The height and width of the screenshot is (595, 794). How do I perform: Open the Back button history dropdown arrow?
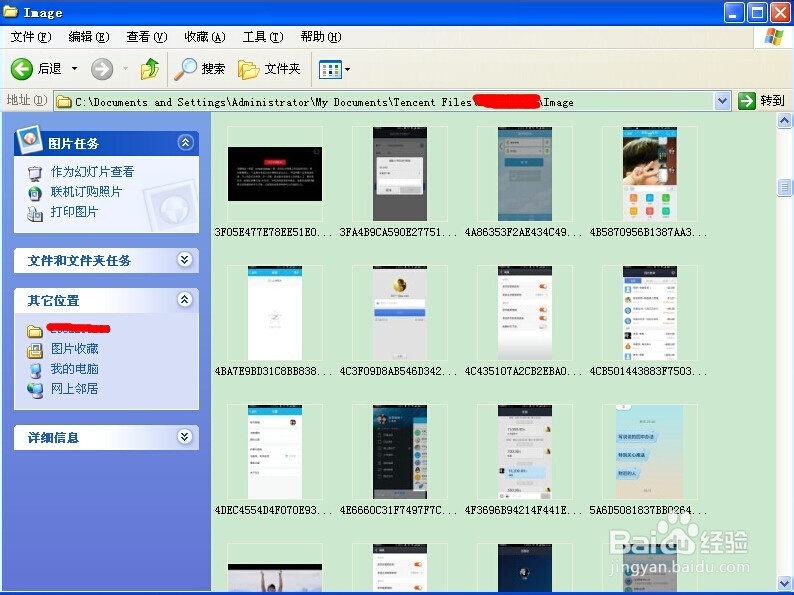(74, 68)
